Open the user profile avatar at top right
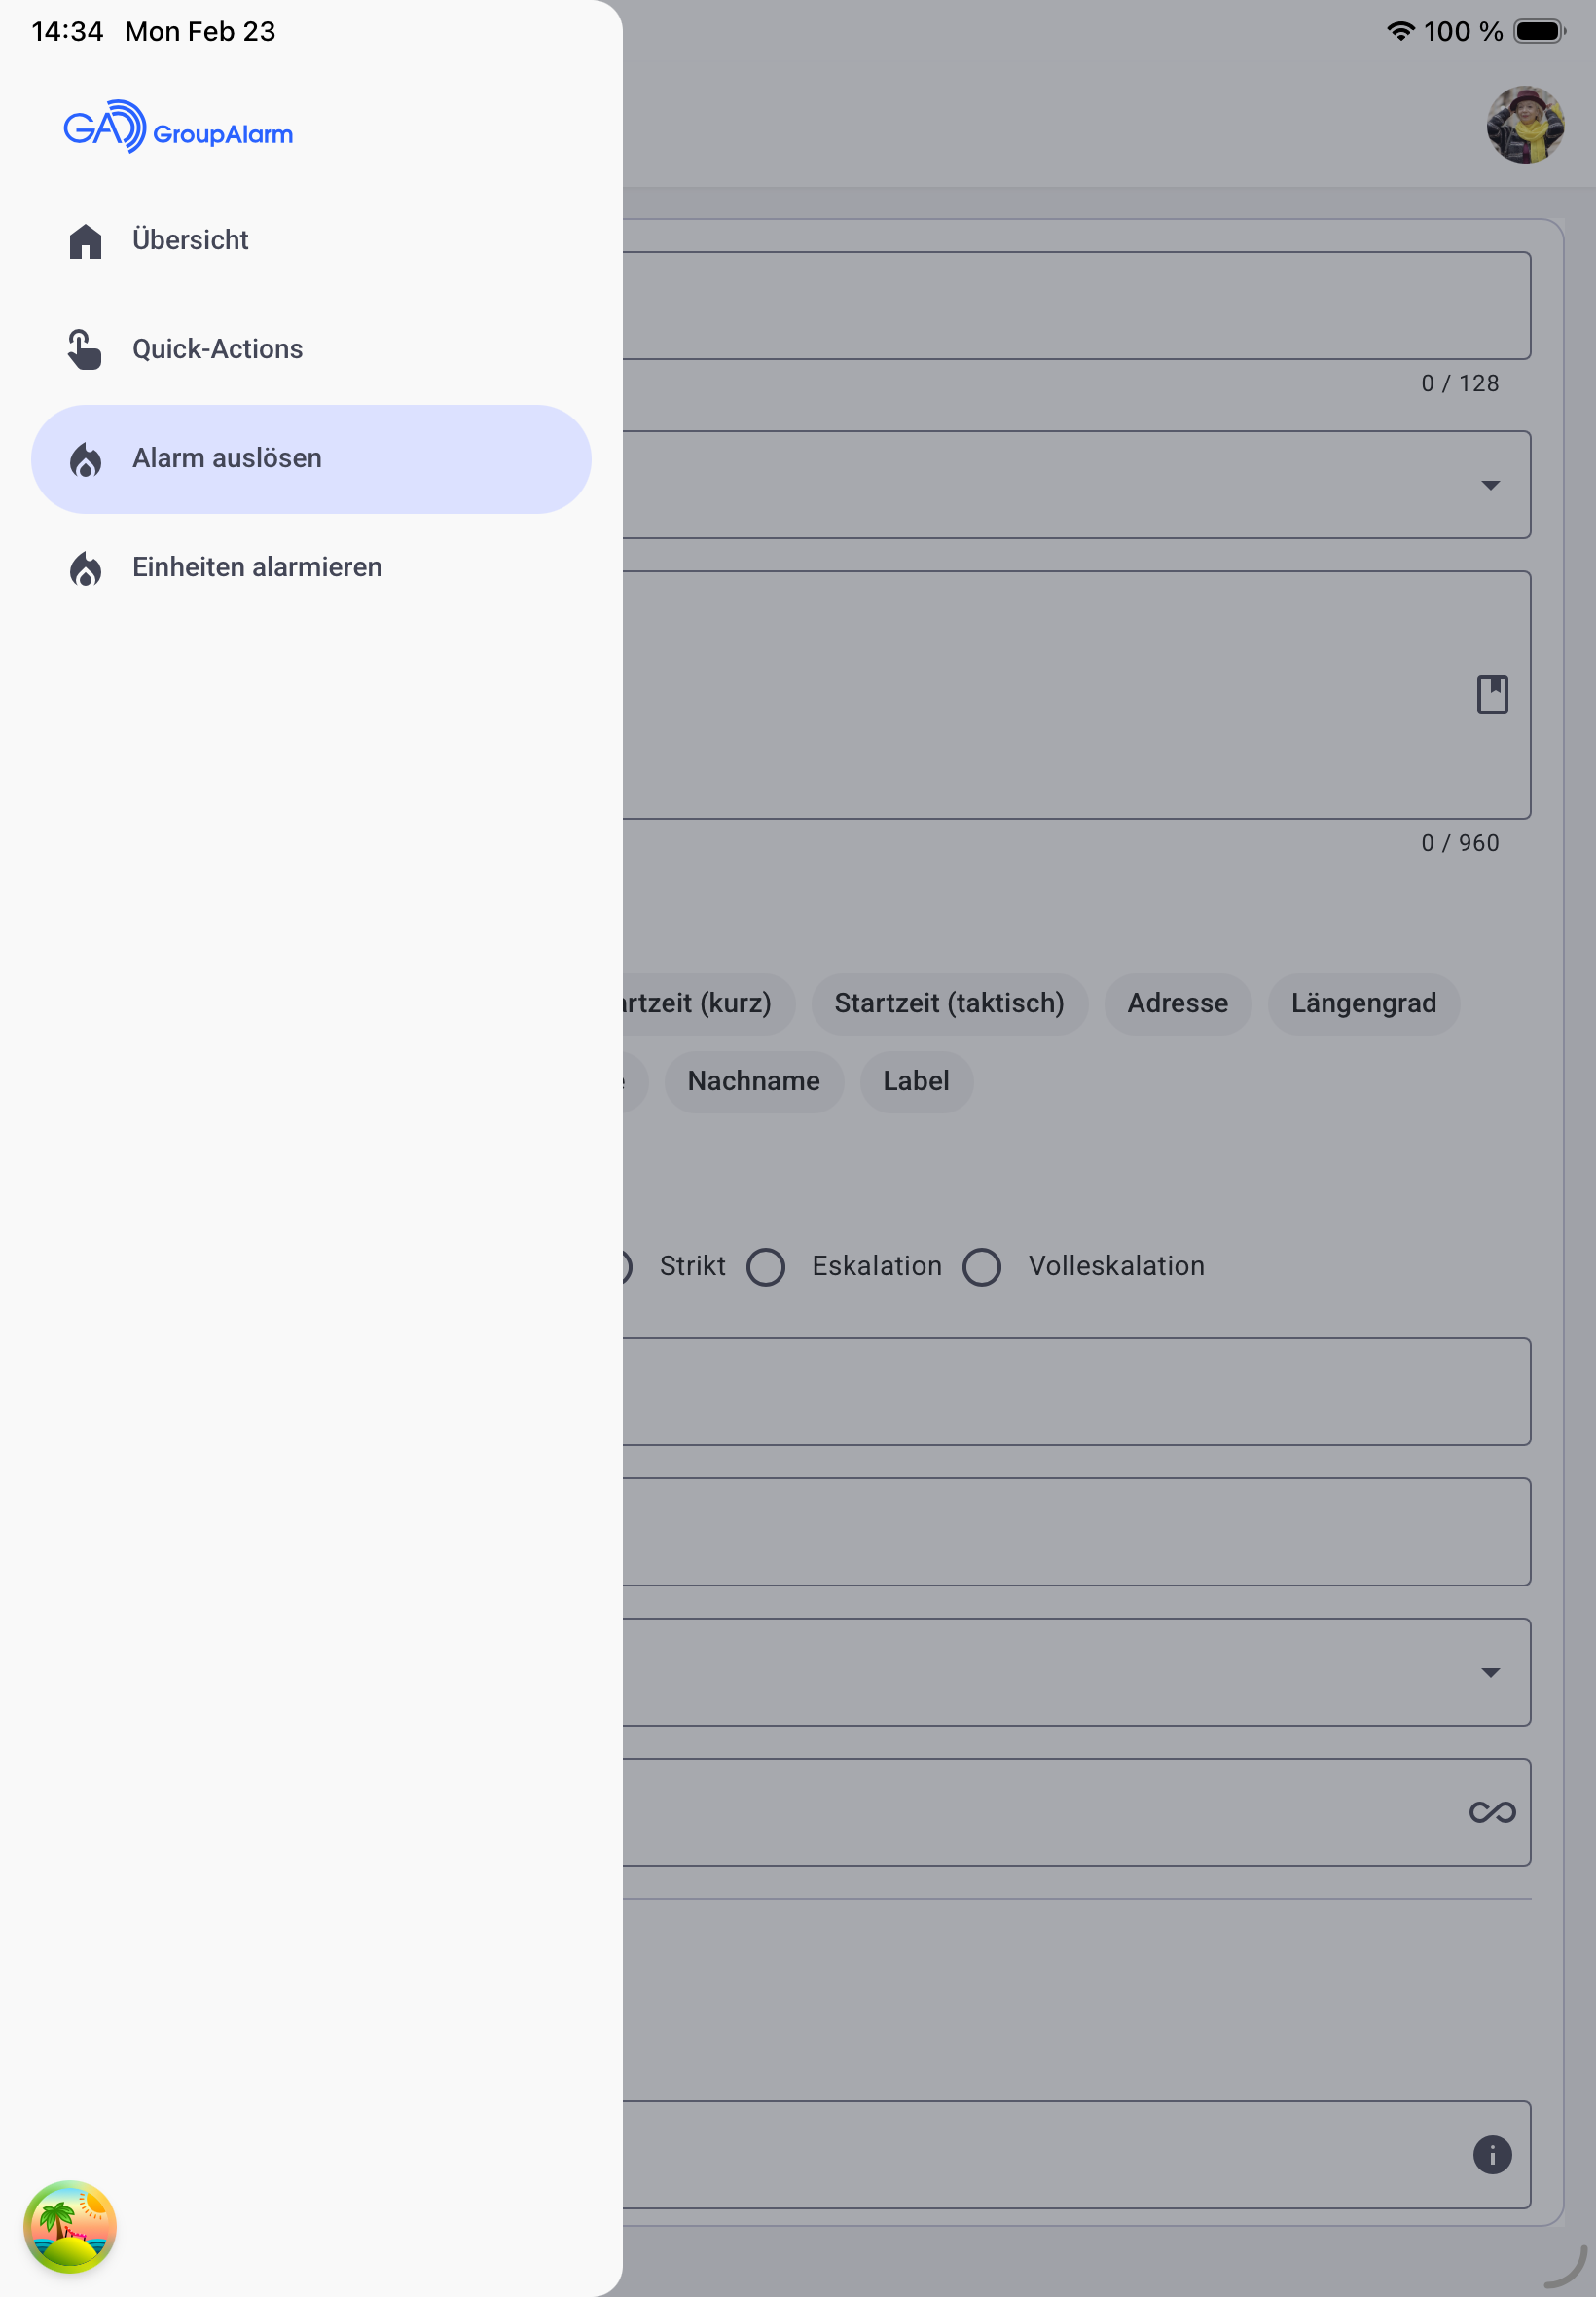The height and width of the screenshot is (2297, 1596). point(1524,125)
